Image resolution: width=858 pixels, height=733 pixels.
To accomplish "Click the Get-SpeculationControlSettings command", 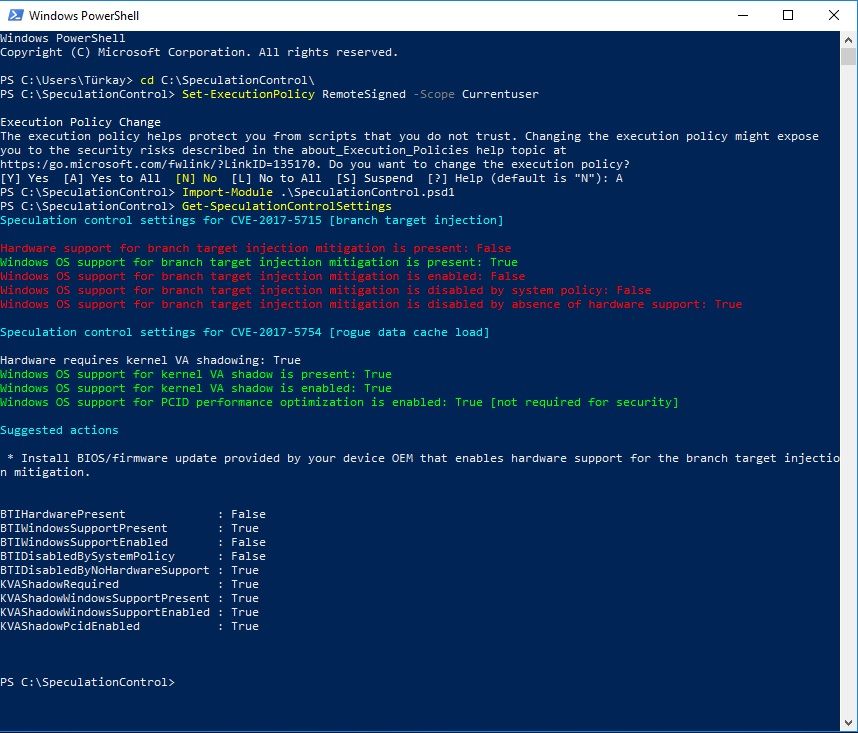I will (x=287, y=206).
